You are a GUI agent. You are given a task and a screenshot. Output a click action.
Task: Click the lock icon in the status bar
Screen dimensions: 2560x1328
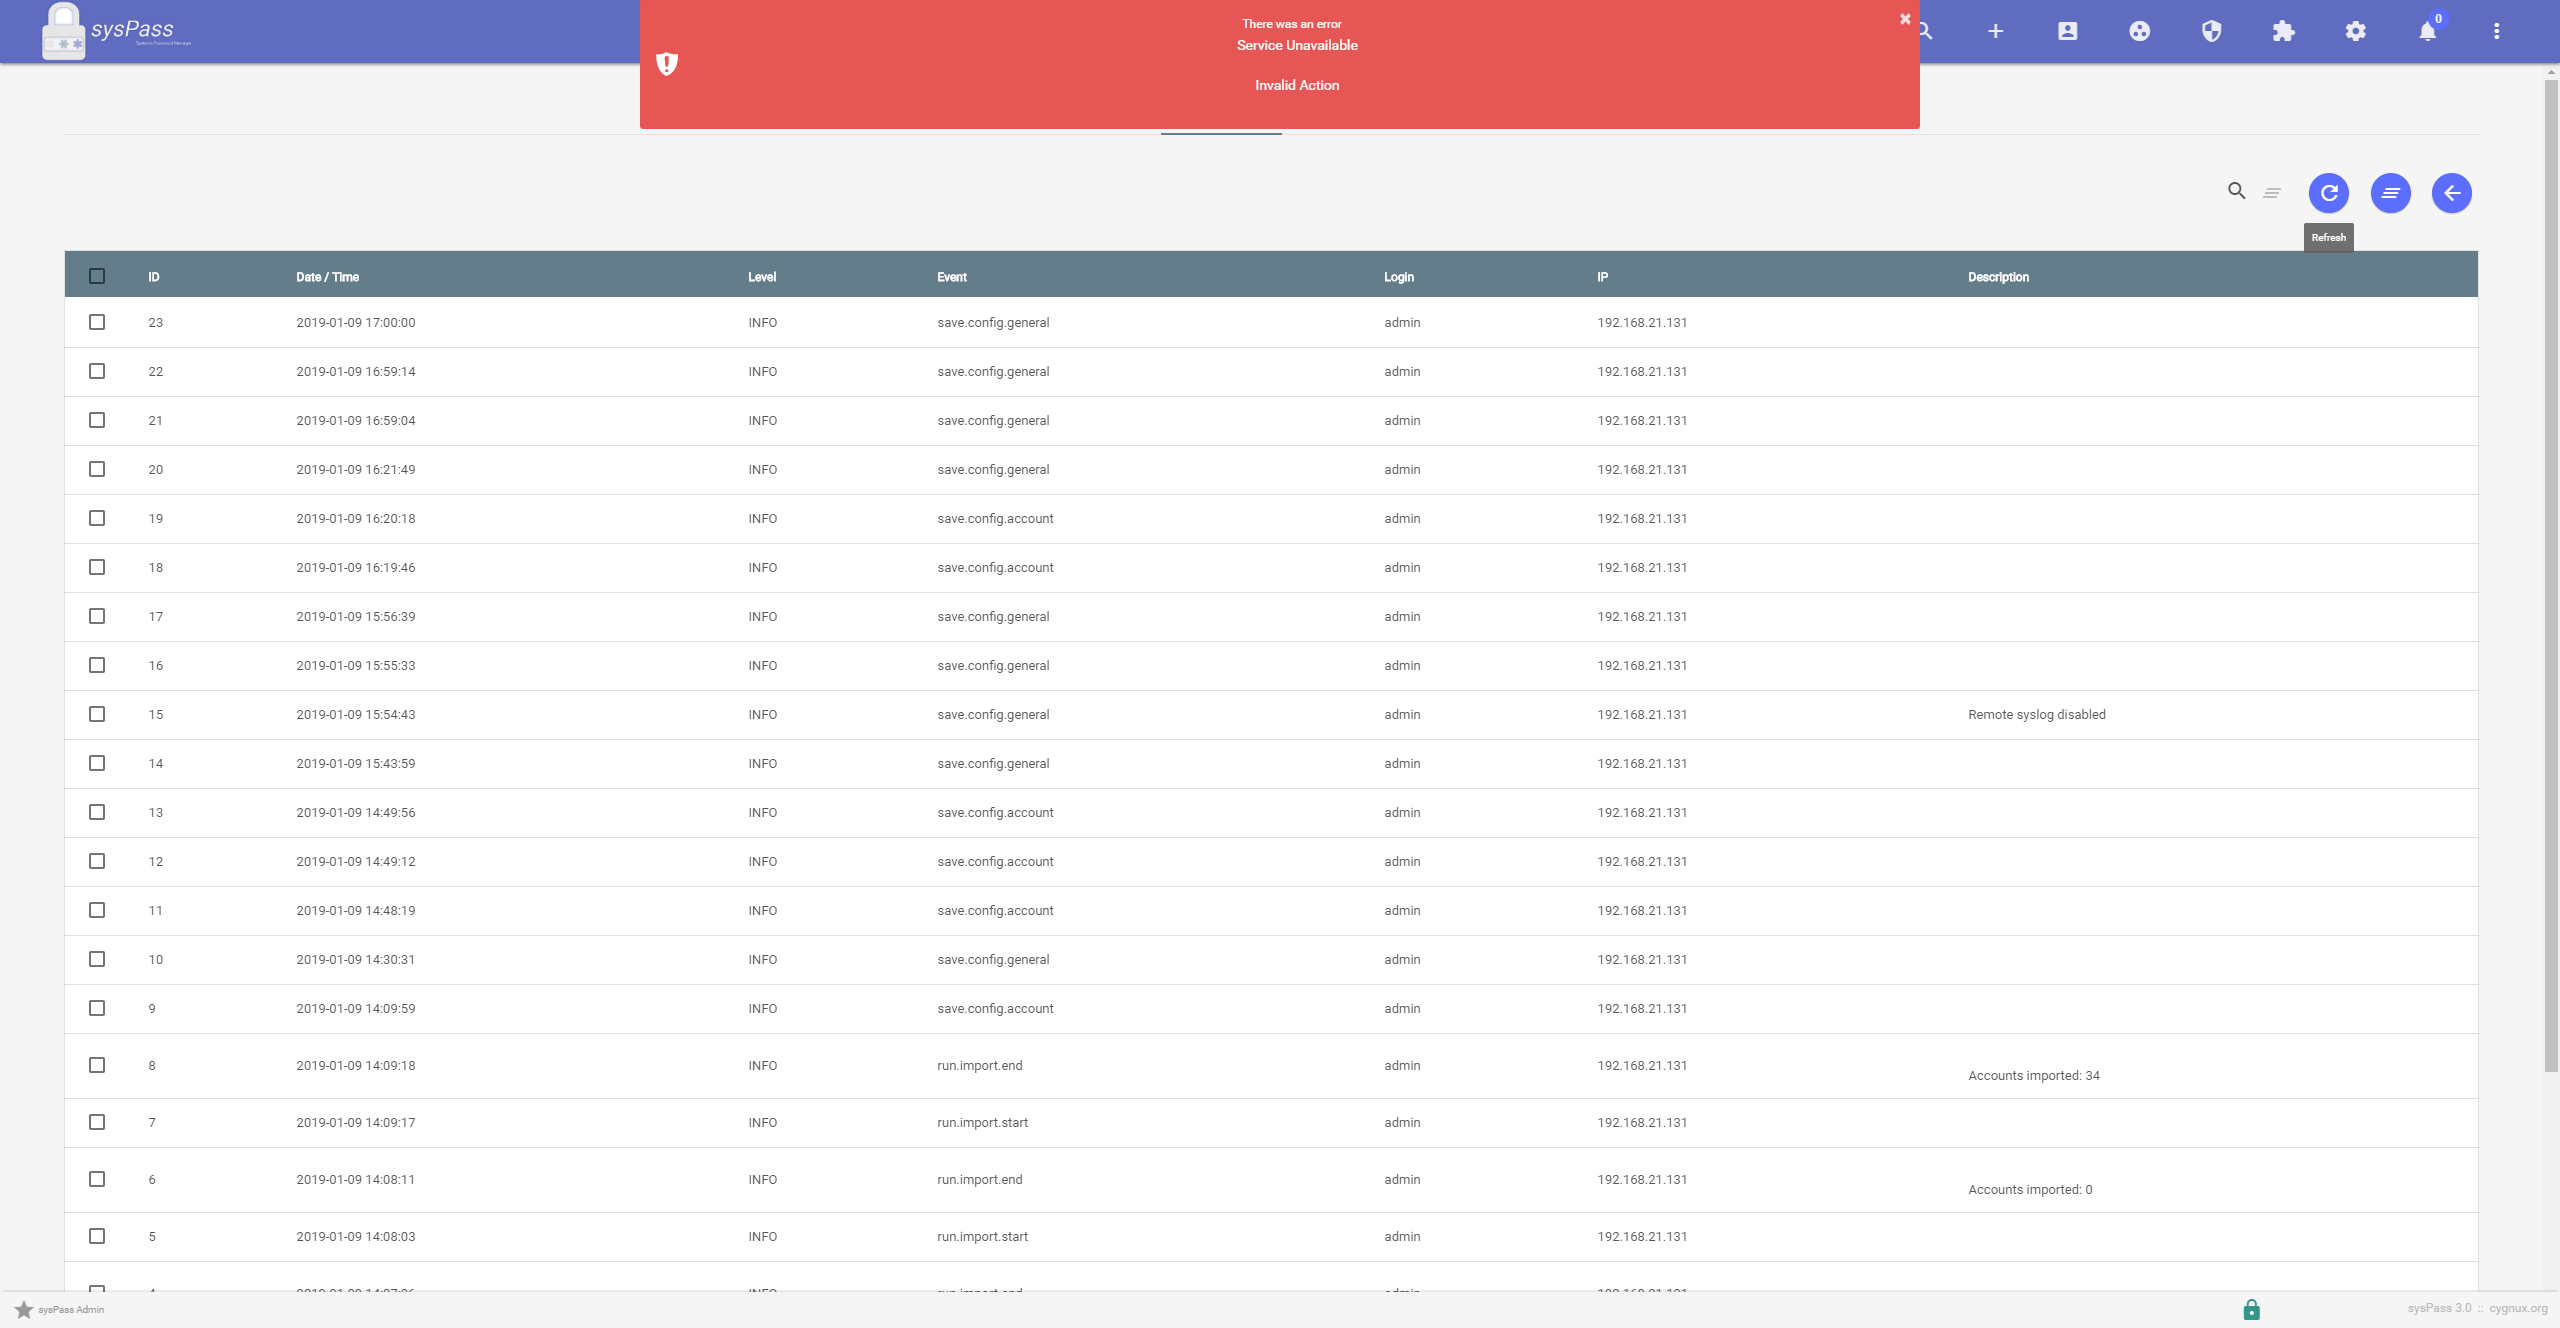tap(2251, 1308)
